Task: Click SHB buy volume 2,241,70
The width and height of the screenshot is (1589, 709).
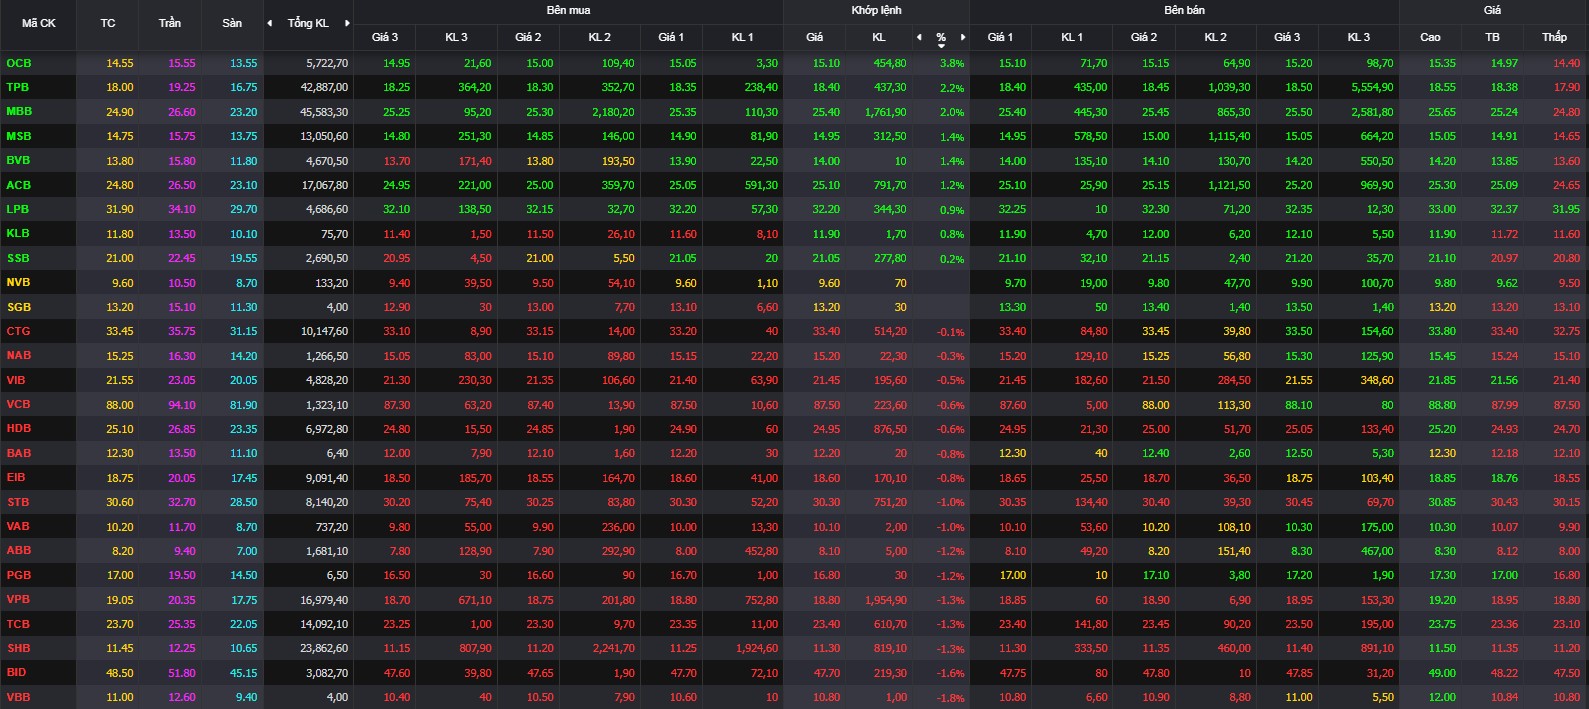Action: point(613,648)
